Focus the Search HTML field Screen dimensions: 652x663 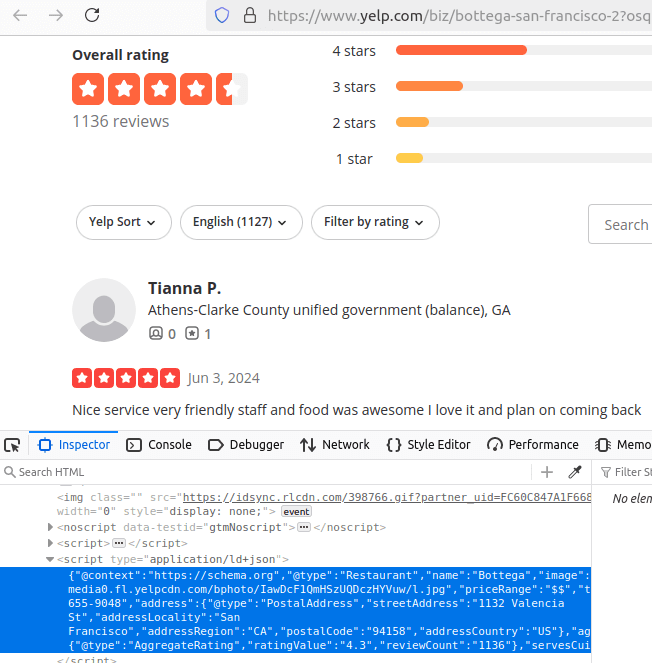coord(266,472)
